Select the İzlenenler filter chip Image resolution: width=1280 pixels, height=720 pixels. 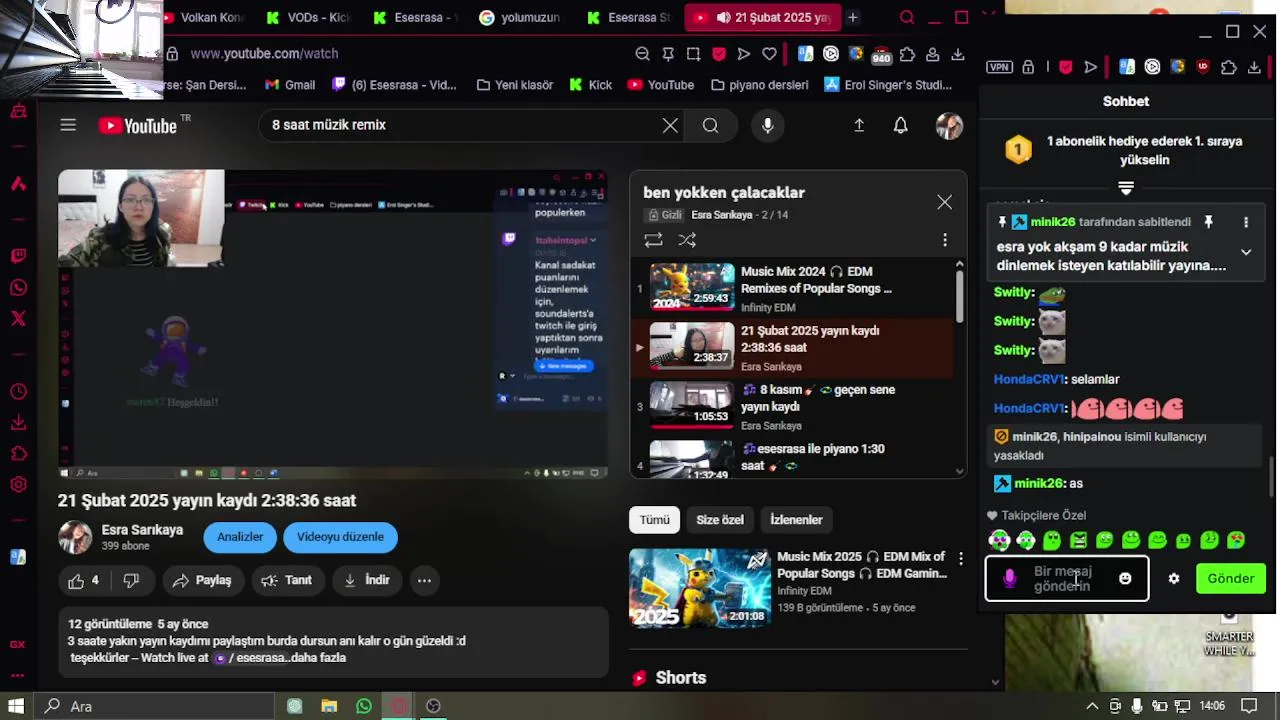tap(796, 520)
